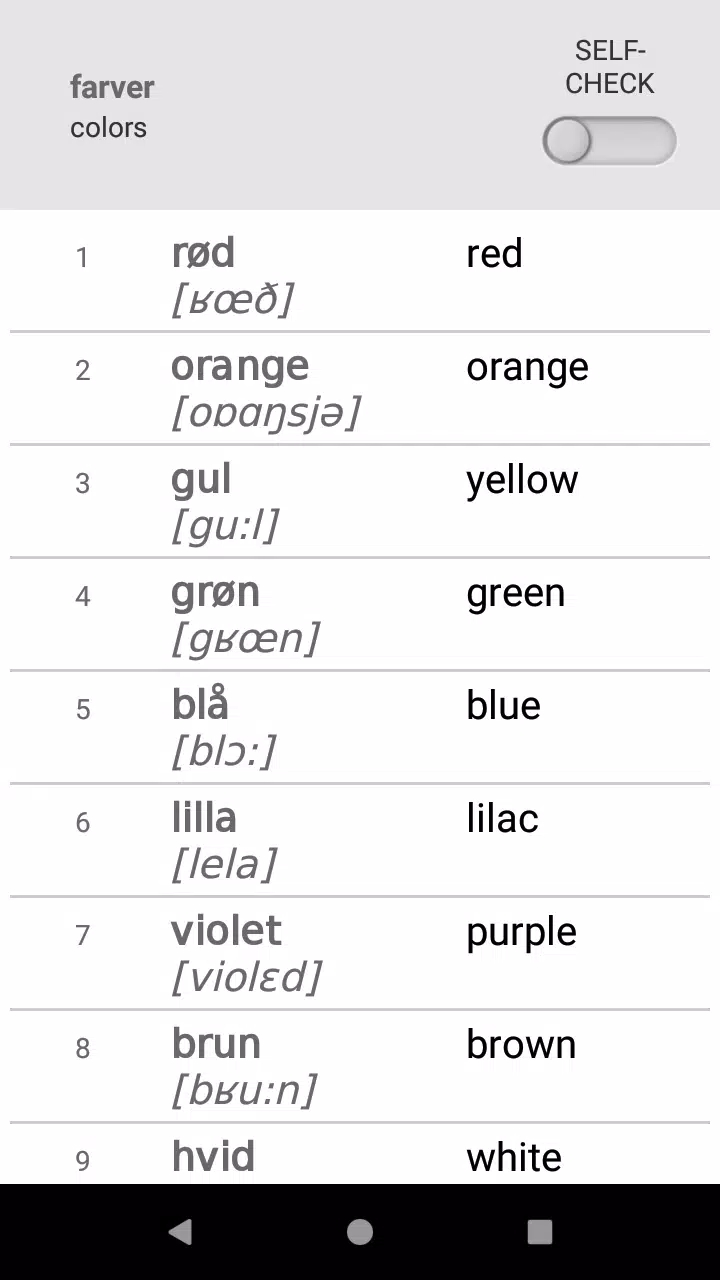Tap the Android back navigation icon
Viewport: 720px width, 1280px height.
(180, 1232)
